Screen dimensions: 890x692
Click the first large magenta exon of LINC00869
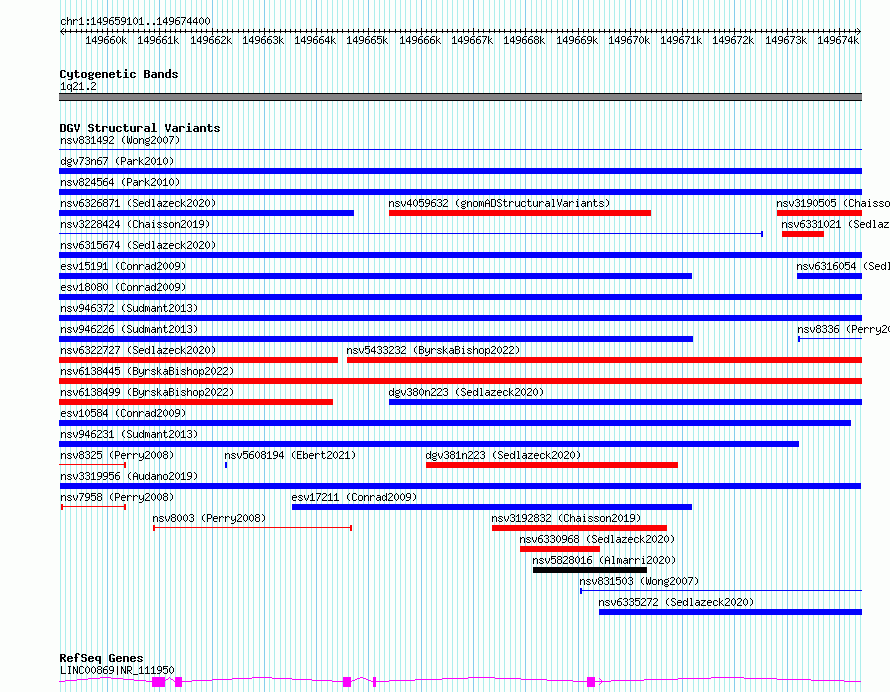pyautogui.click(x=158, y=682)
